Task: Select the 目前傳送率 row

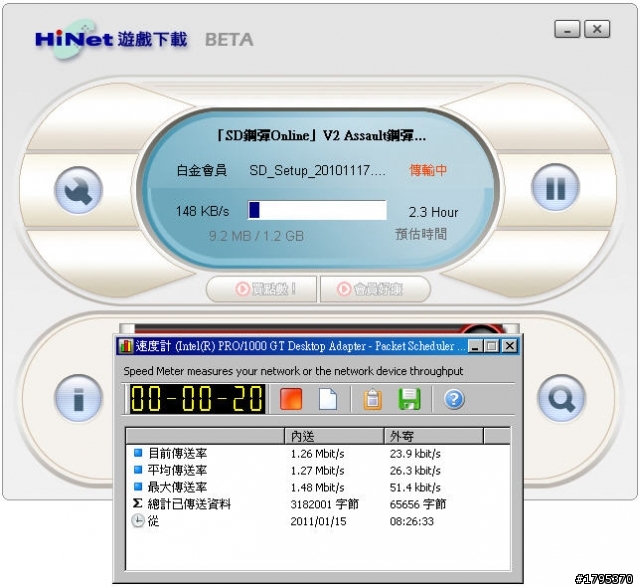Action: pyautogui.click(x=318, y=454)
